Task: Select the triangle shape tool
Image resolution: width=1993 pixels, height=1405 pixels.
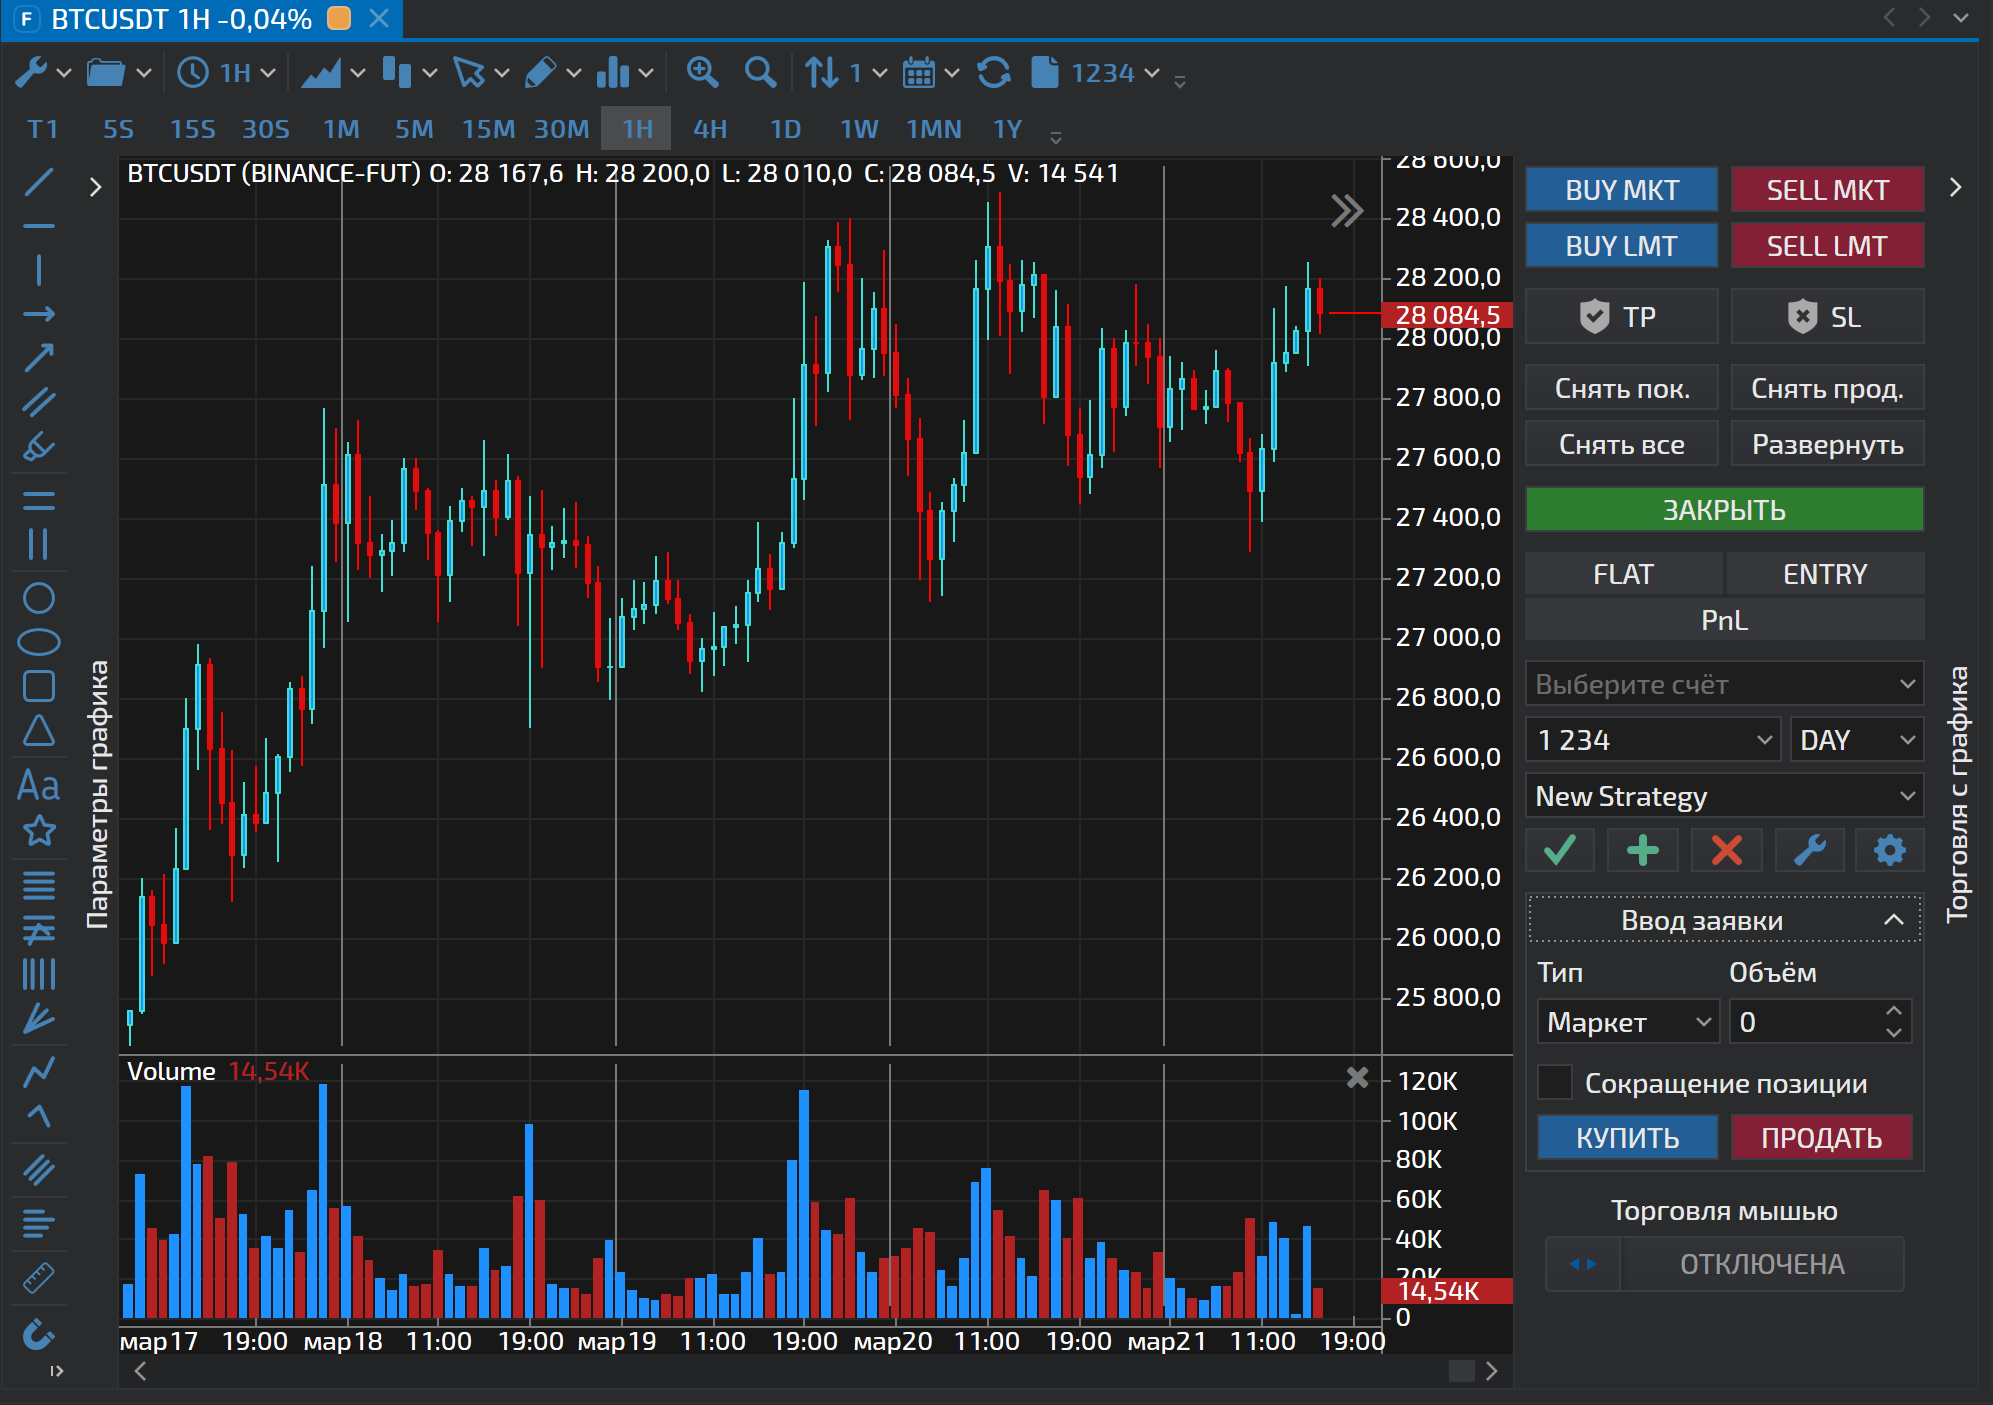Action: pos(39,731)
